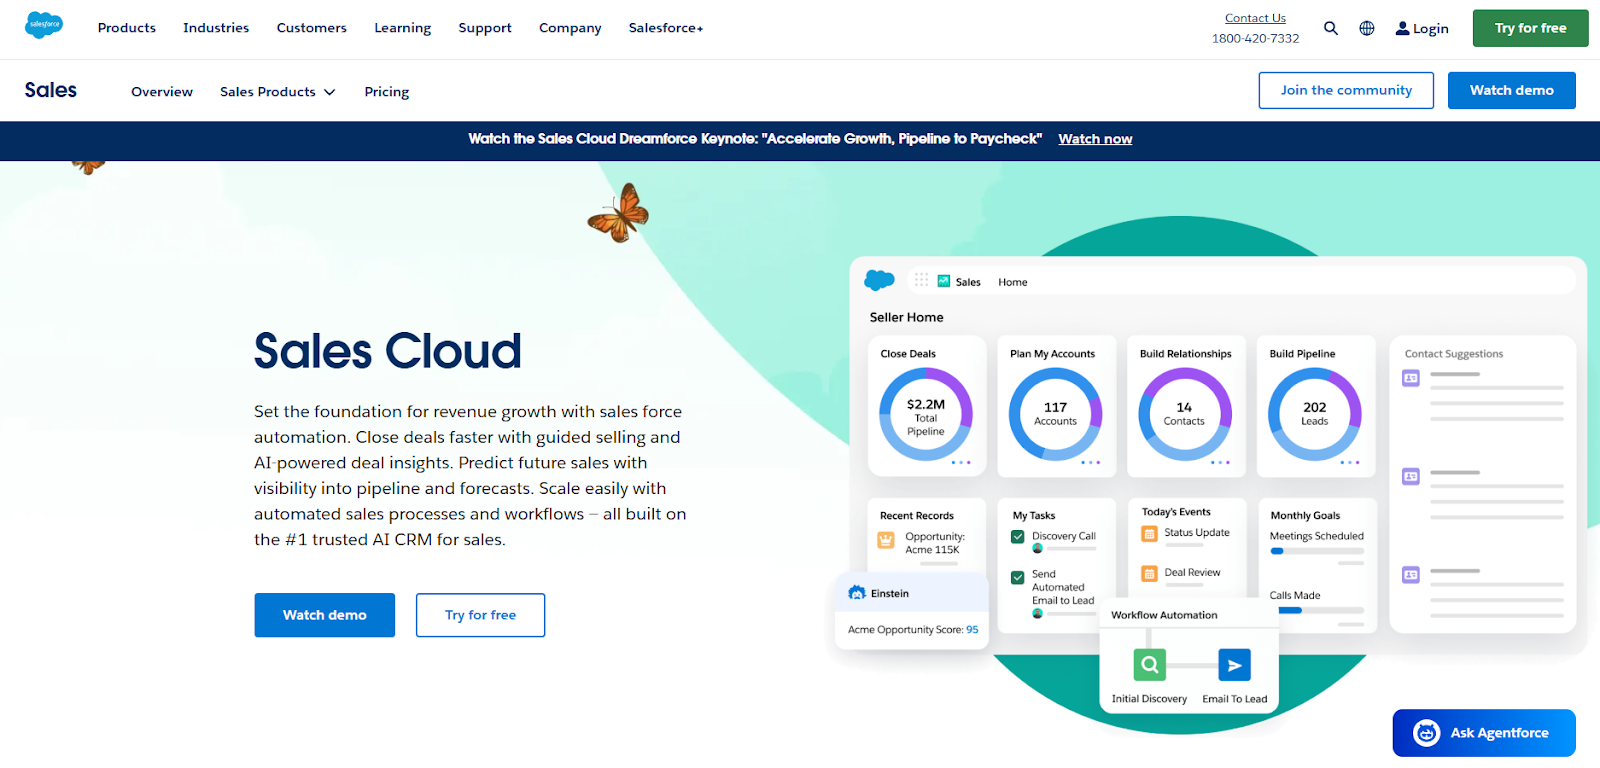The height and width of the screenshot is (768, 1600).
Task: Click the orange butterfly illustration
Action: pyautogui.click(x=619, y=213)
